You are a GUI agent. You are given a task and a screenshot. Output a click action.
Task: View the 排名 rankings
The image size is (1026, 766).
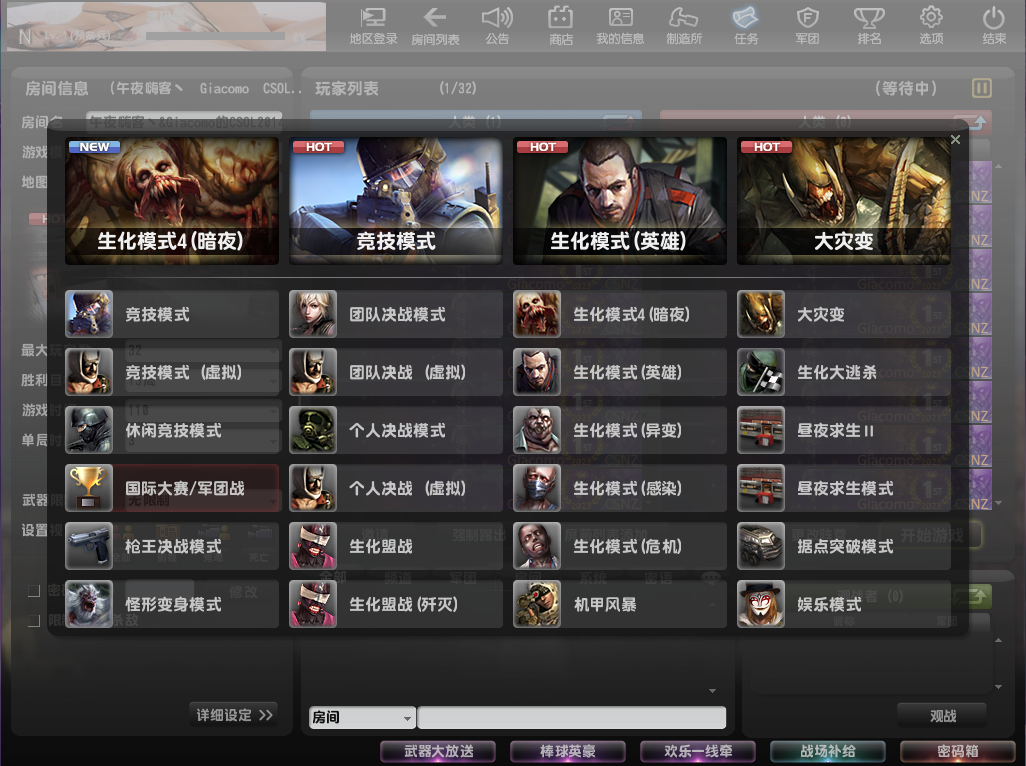pyautogui.click(x=868, y=25)
